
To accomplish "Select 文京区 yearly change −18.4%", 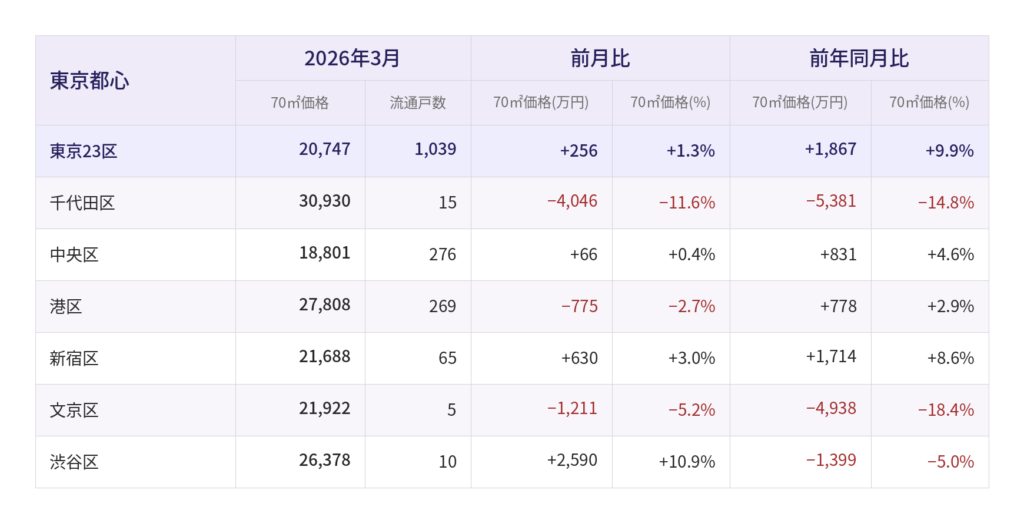I will pos(945,410).
